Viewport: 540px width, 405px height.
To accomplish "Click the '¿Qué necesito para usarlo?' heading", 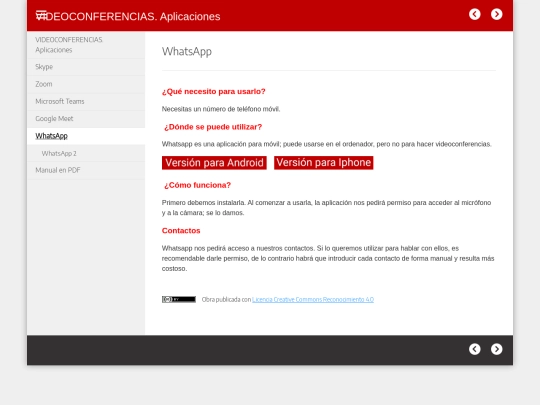I will point(214,91).
